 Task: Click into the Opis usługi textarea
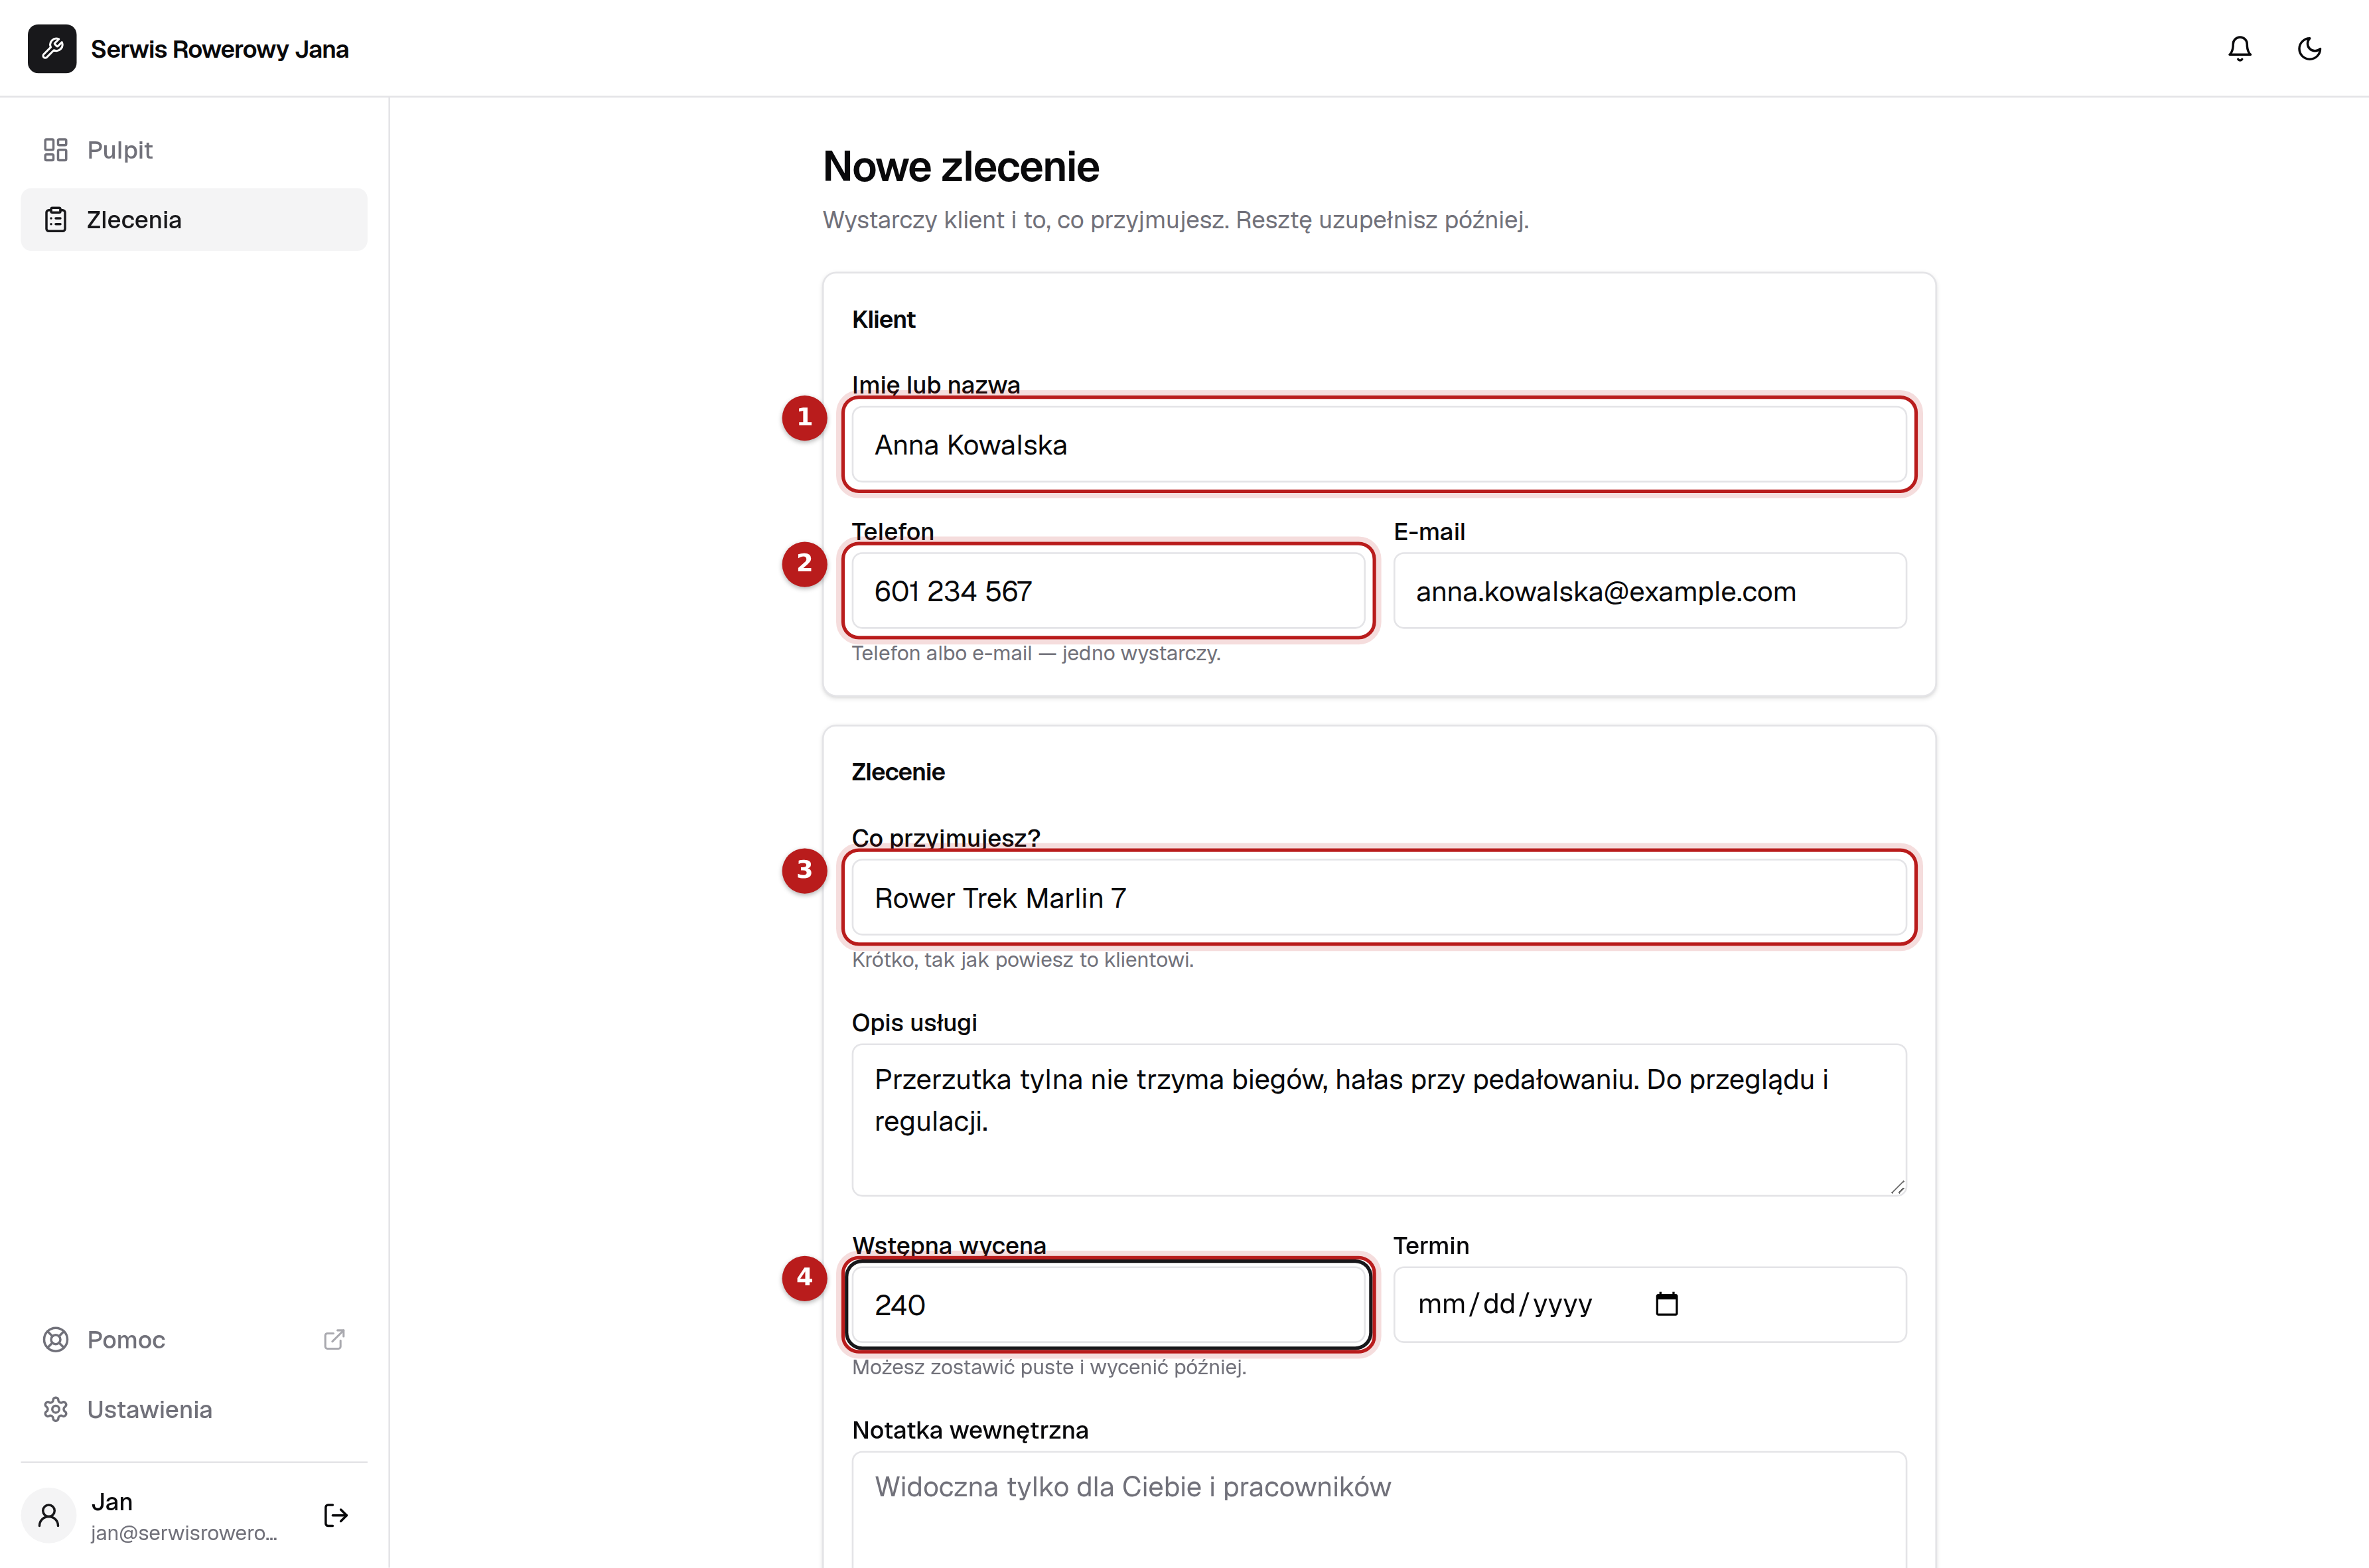[1379, 1120]
